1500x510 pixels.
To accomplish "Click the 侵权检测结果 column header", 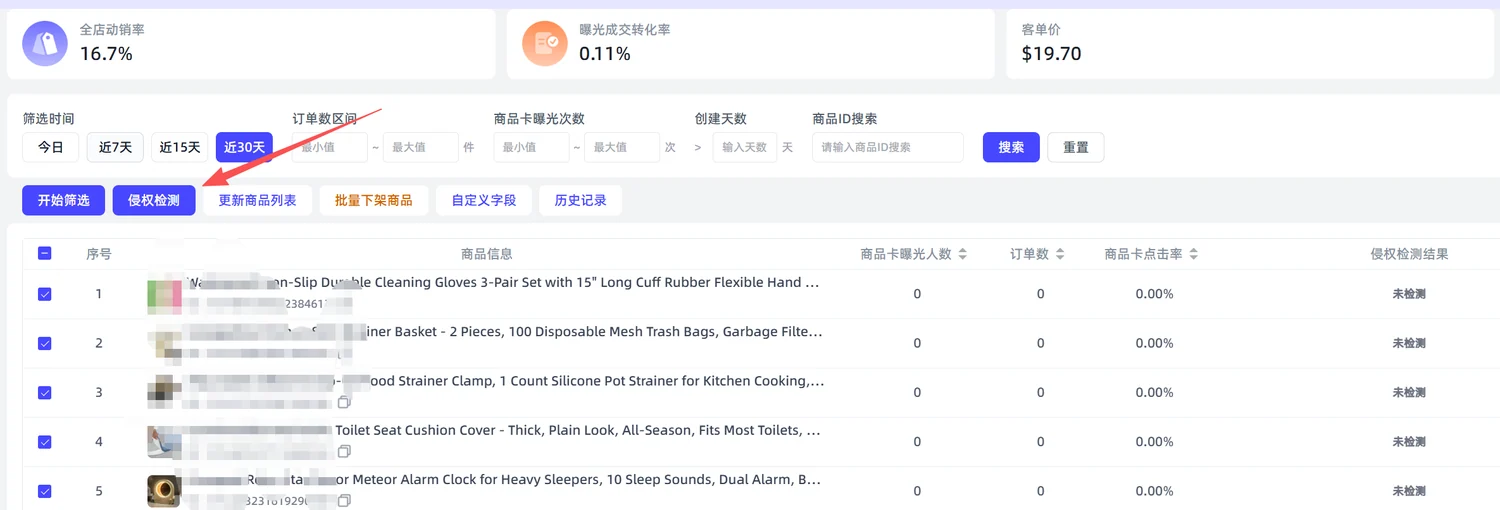I will (1409, 254).
